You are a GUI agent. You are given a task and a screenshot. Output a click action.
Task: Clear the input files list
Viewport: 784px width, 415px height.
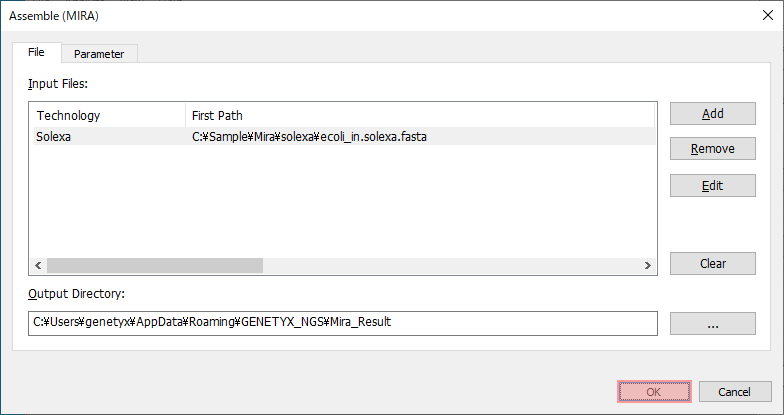click(x=712, y=264)
